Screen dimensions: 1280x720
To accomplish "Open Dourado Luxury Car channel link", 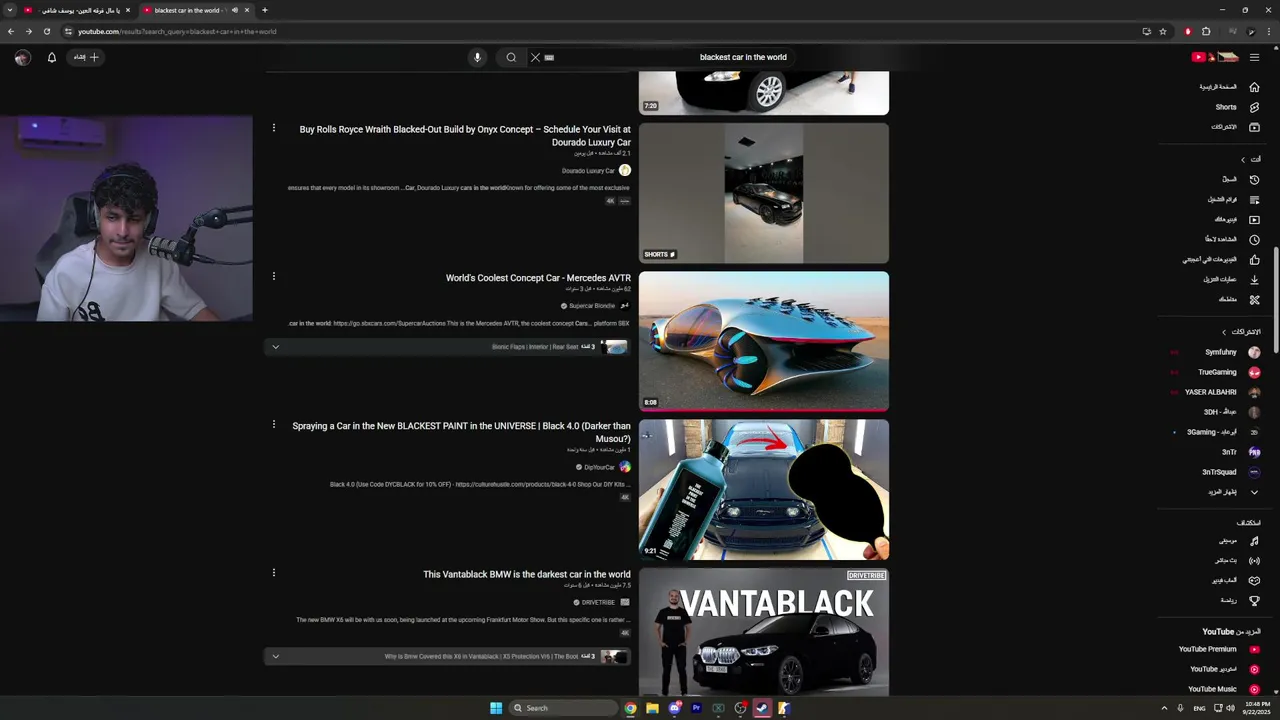I will click(588, 171).
